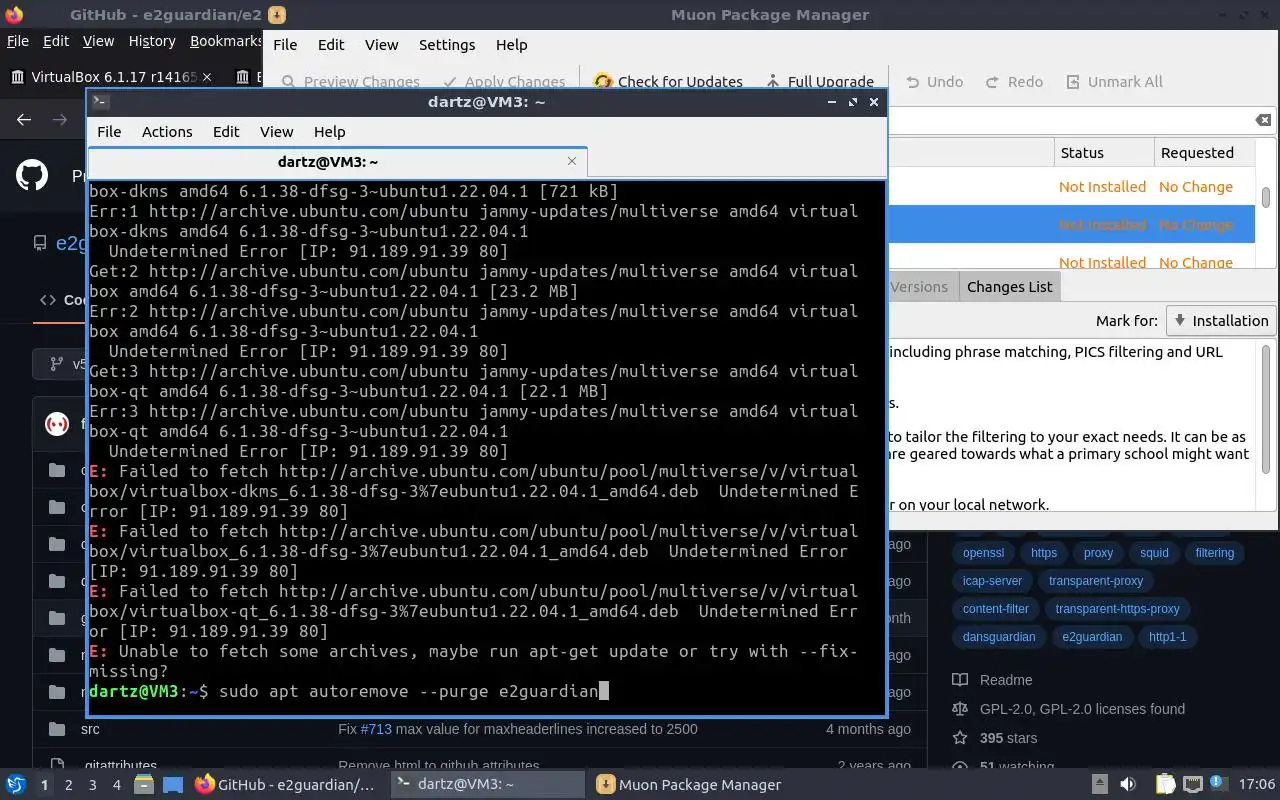Click the clock showing 17:06

coord(1256,785)
